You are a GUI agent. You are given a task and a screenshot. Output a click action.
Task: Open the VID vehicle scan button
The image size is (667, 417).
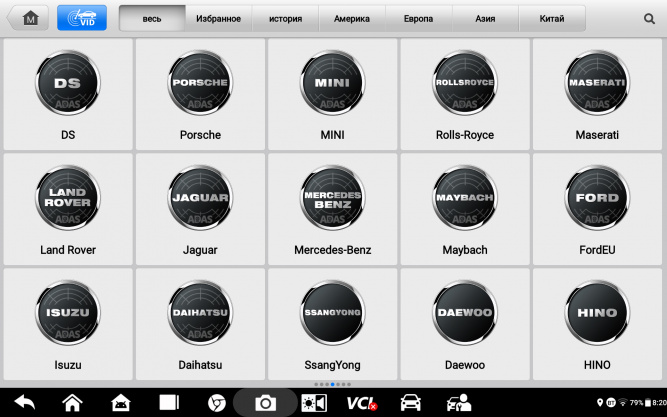(82, 18)
